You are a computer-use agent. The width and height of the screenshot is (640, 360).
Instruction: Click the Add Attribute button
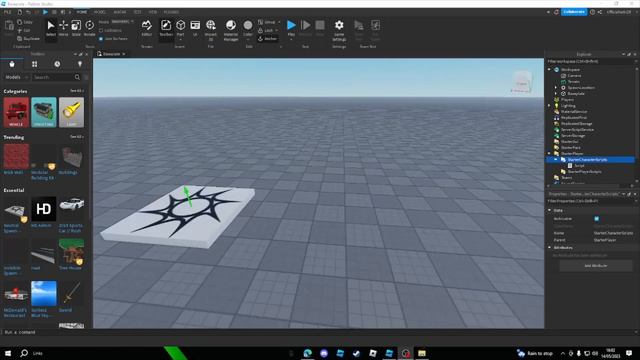pyautogui.click(x=596, y=266)
